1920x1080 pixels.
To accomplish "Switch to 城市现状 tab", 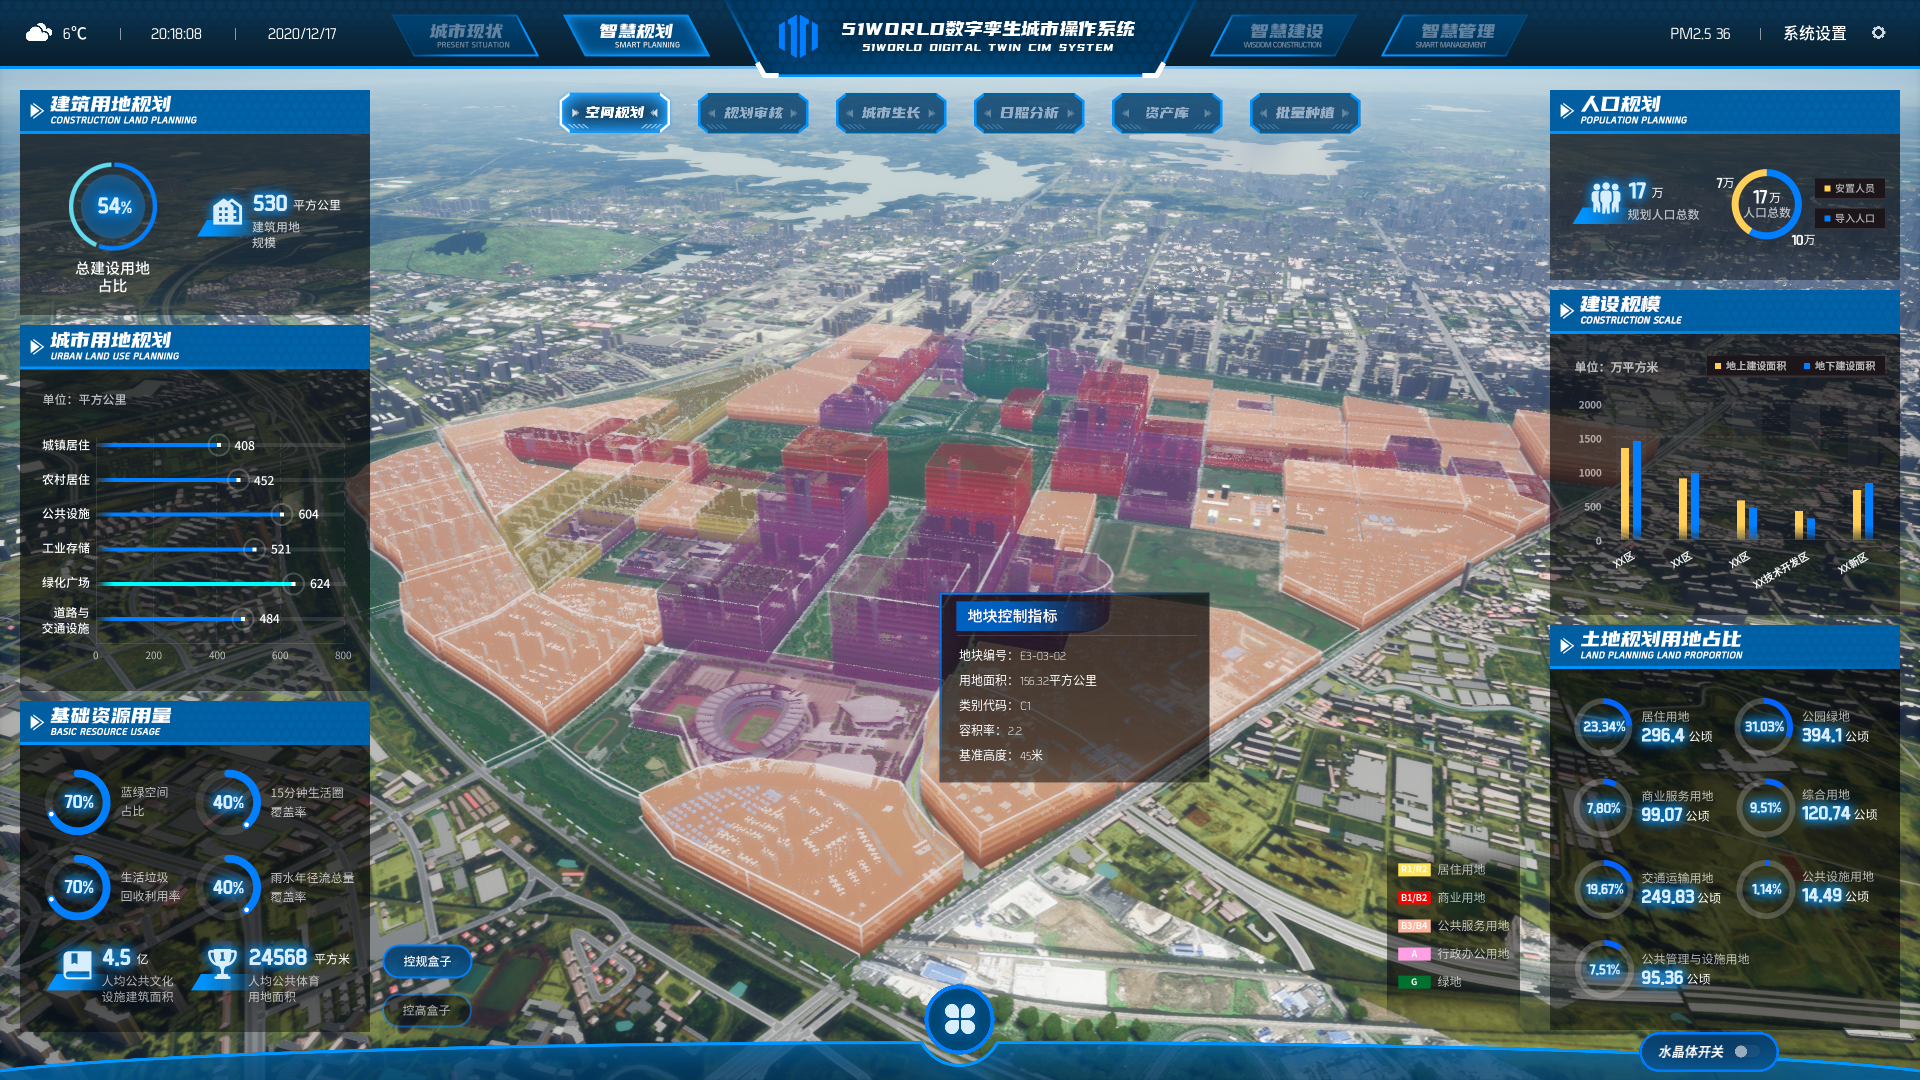I will point(467,35).
